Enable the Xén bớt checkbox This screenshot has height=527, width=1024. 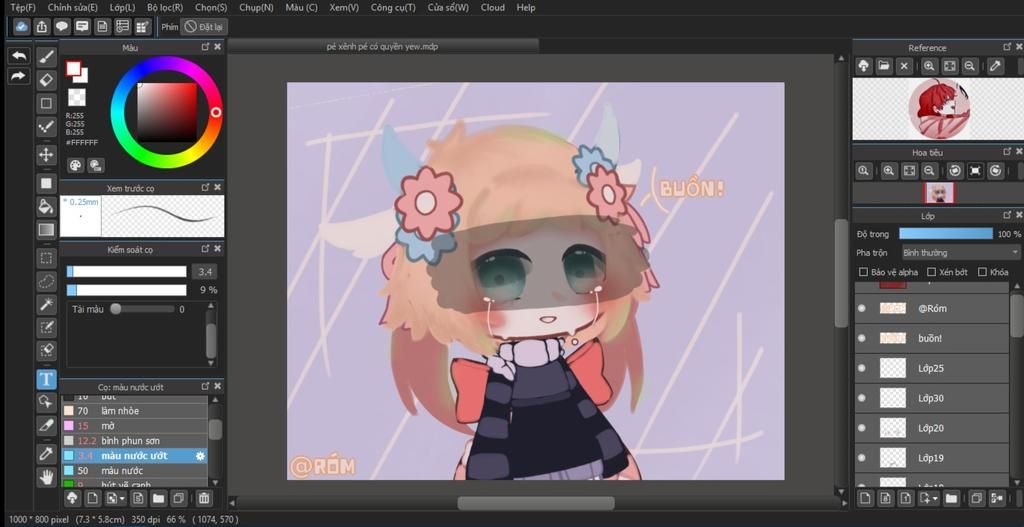(932, 272)
